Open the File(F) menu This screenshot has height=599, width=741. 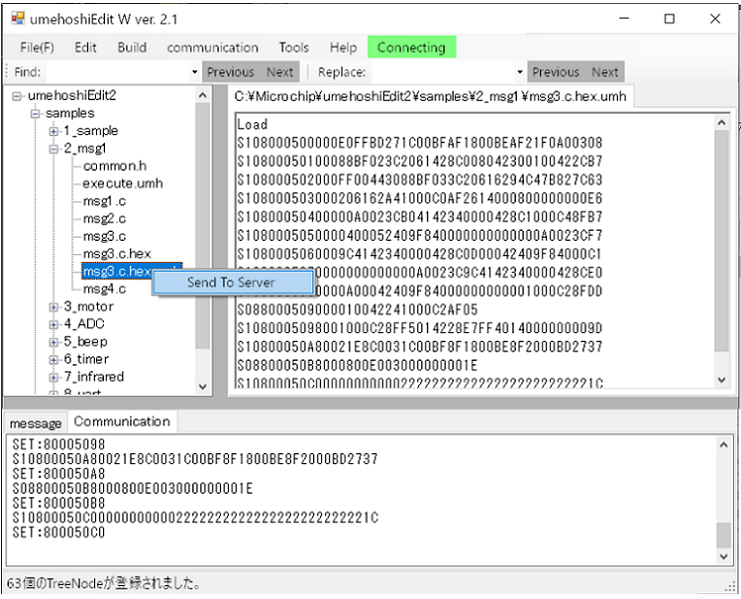click(37, 47)
